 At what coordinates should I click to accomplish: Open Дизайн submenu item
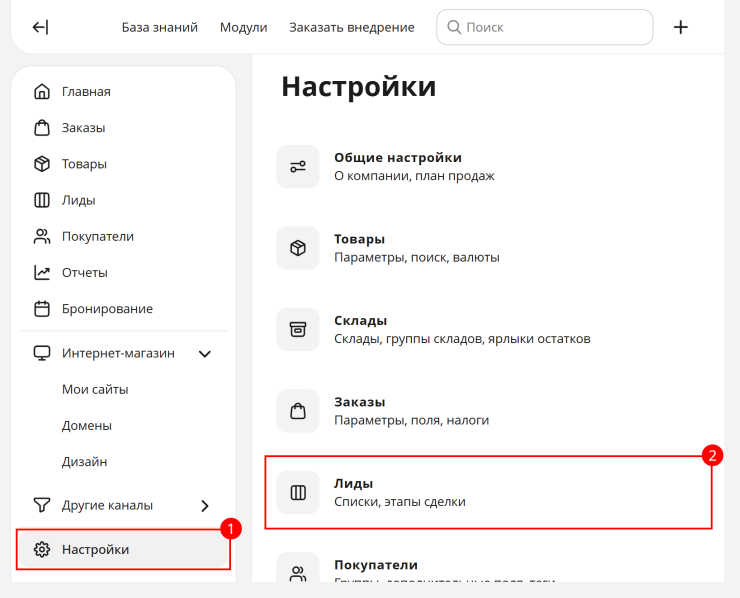tap(84, 462)
